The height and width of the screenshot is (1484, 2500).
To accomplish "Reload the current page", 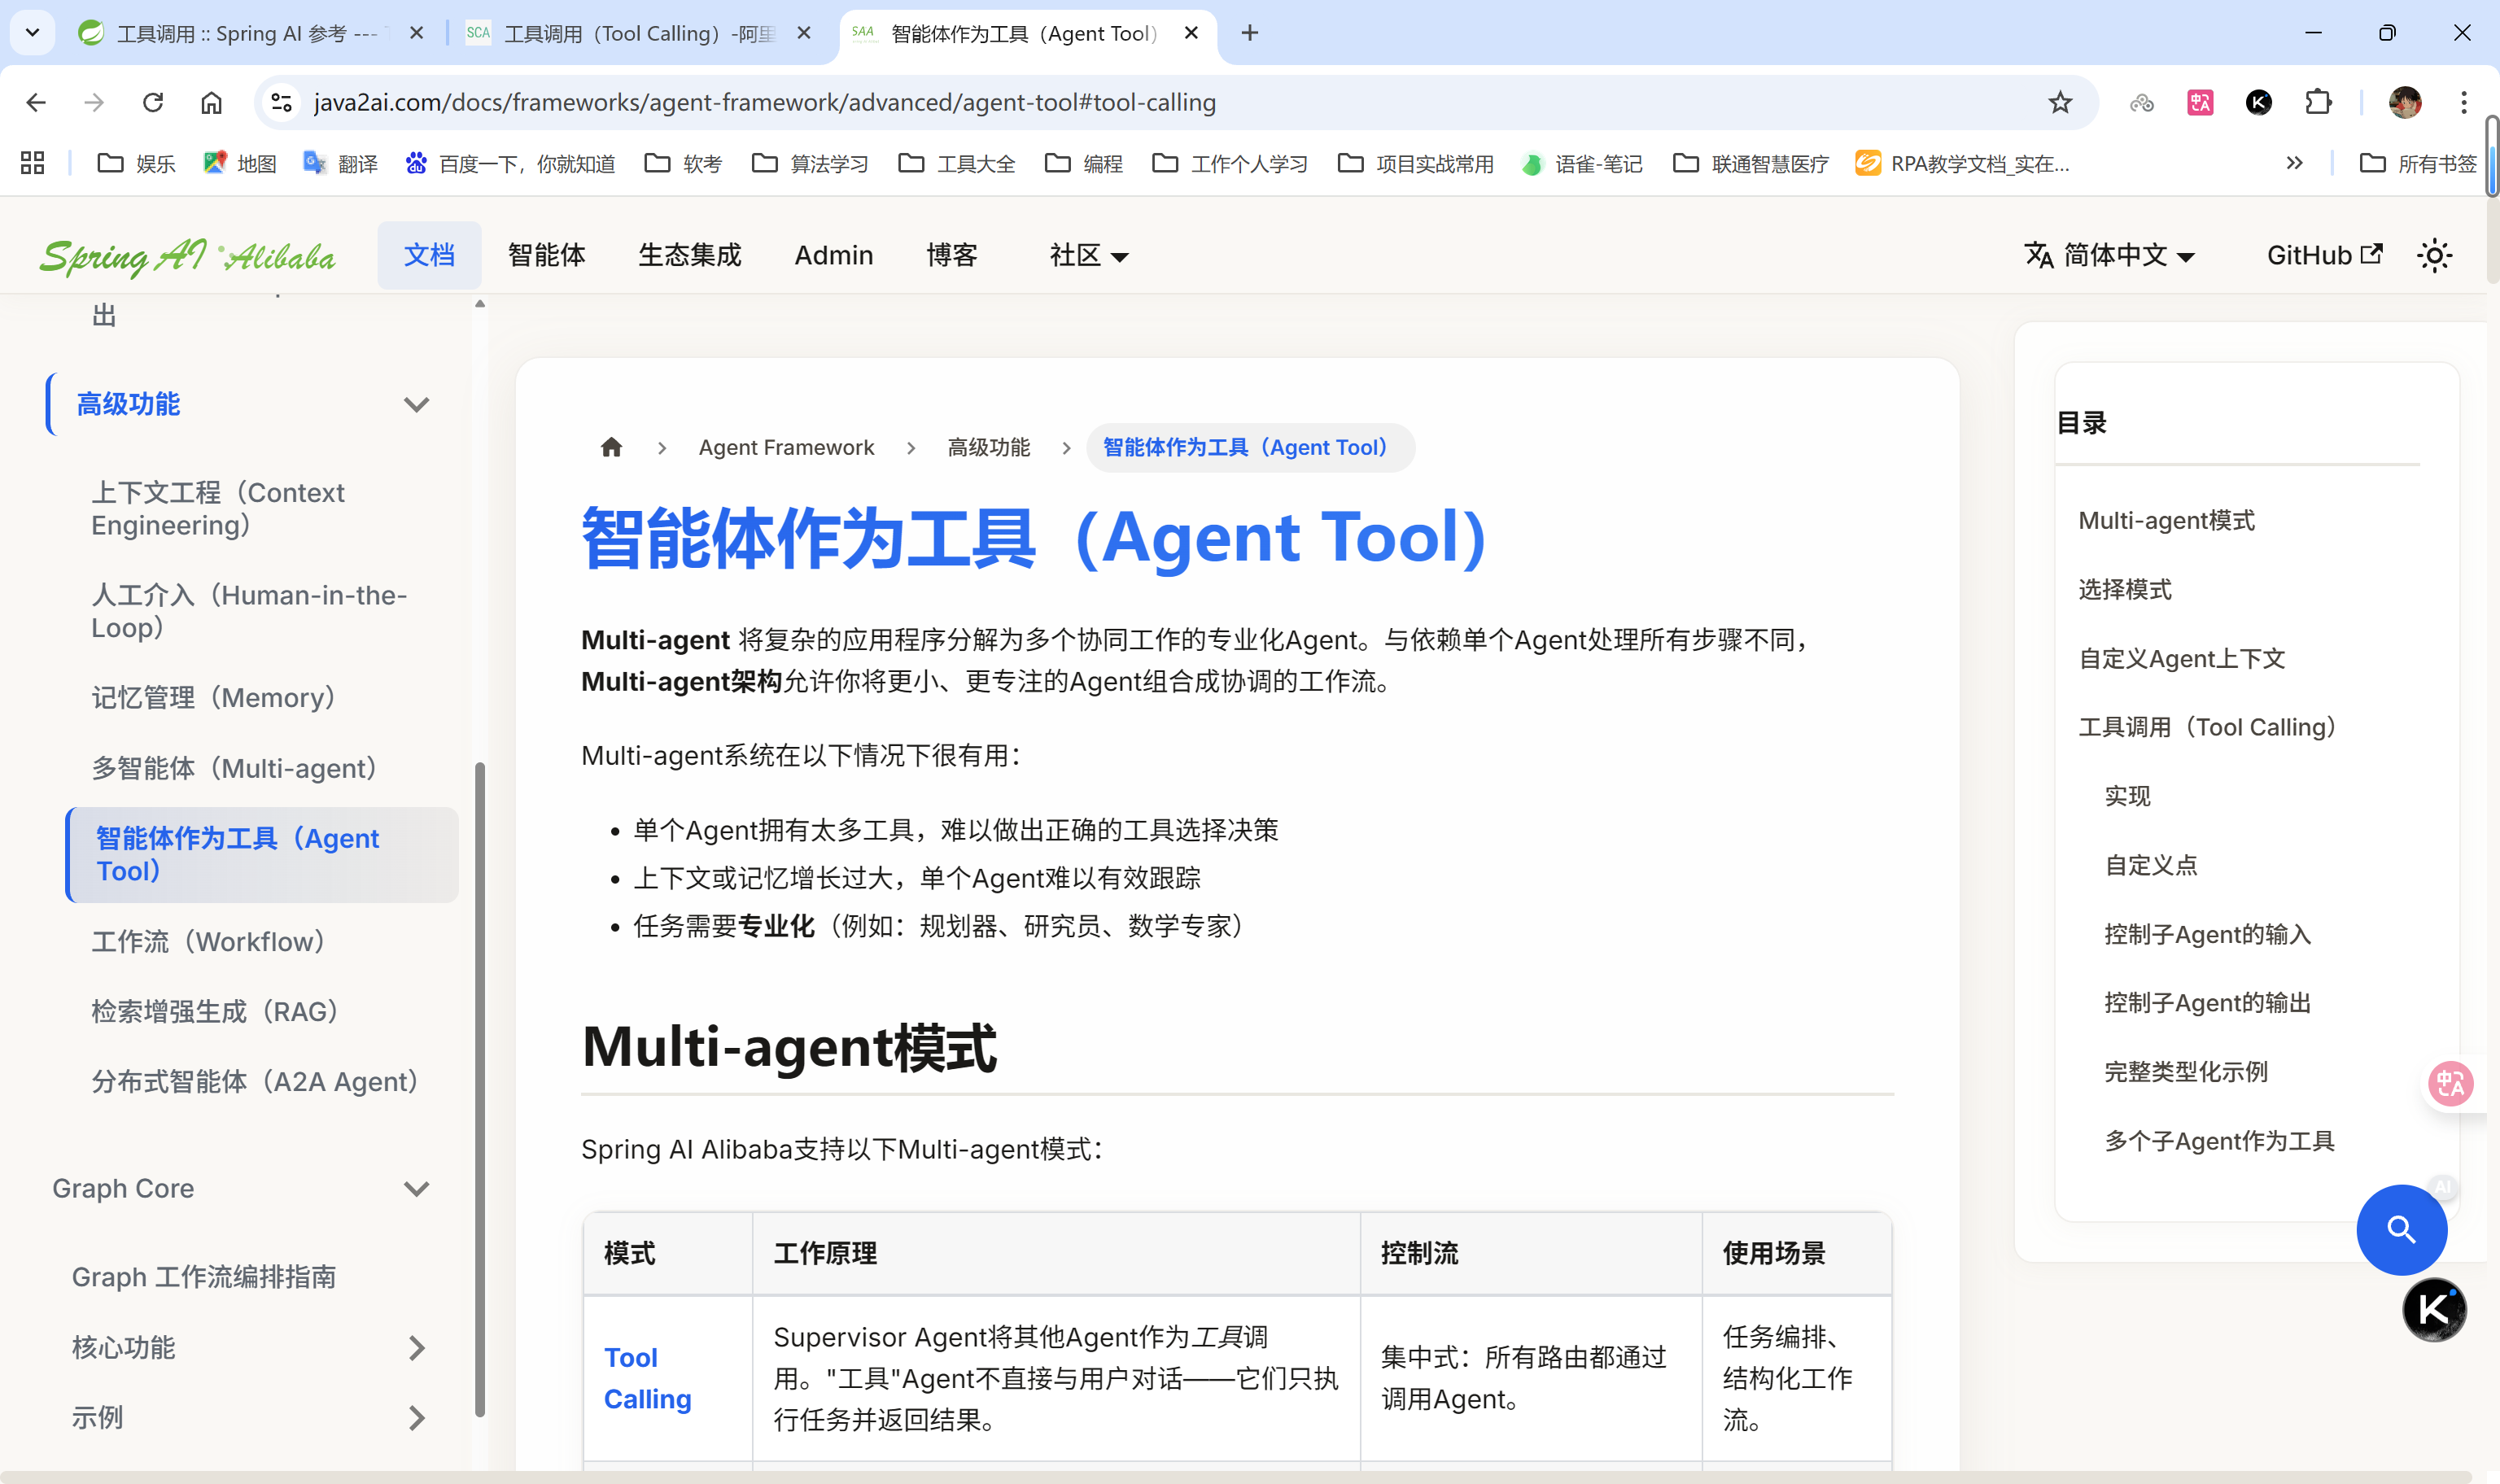I will tap(153, 103).
